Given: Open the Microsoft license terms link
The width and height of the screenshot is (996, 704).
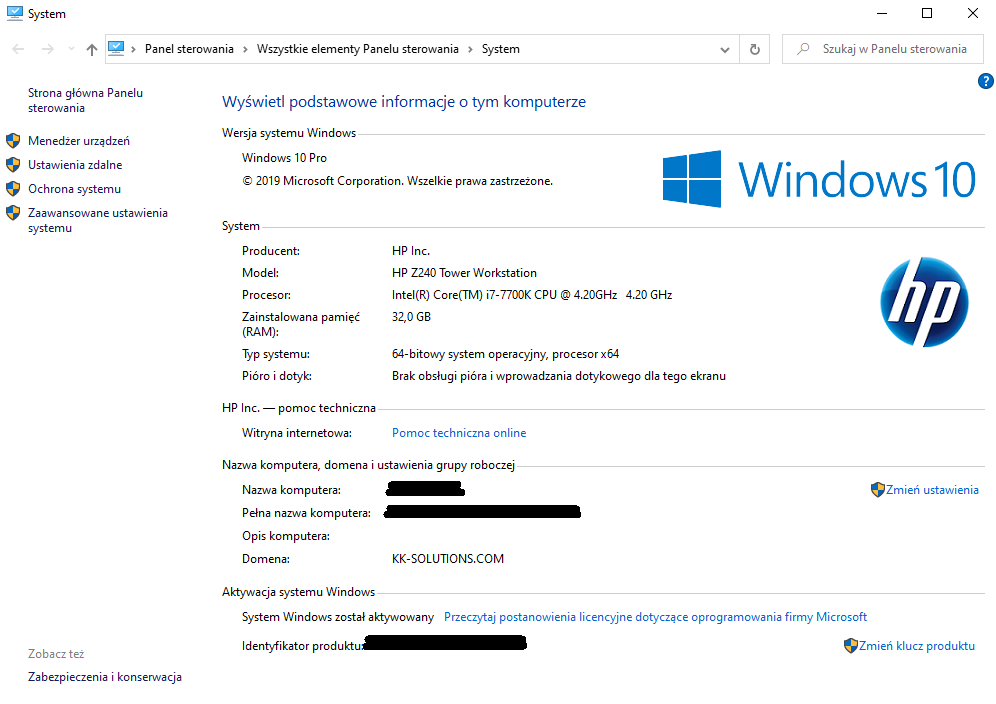Looking at the screenshot, I should tap(656, 617).
